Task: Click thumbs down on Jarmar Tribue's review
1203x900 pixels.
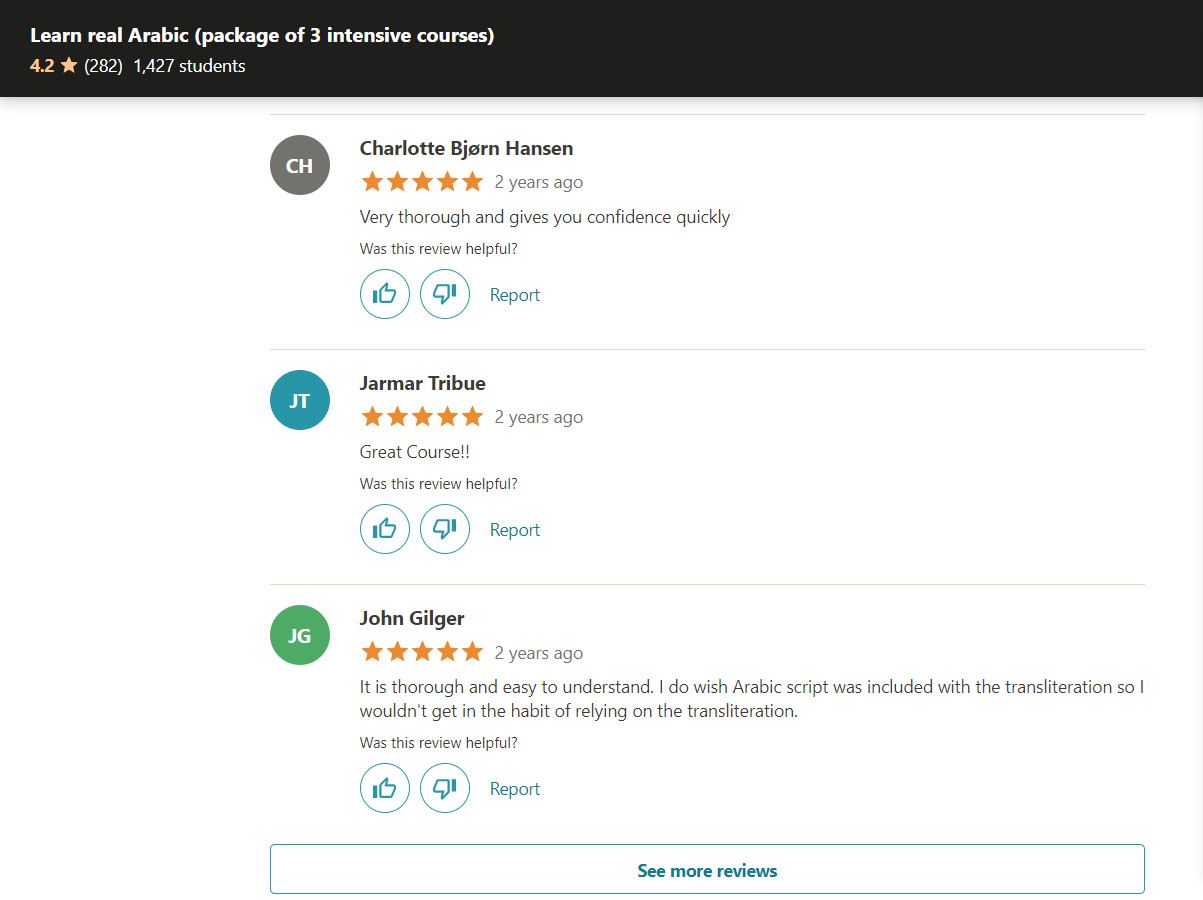Action: [x=445, y=529]
